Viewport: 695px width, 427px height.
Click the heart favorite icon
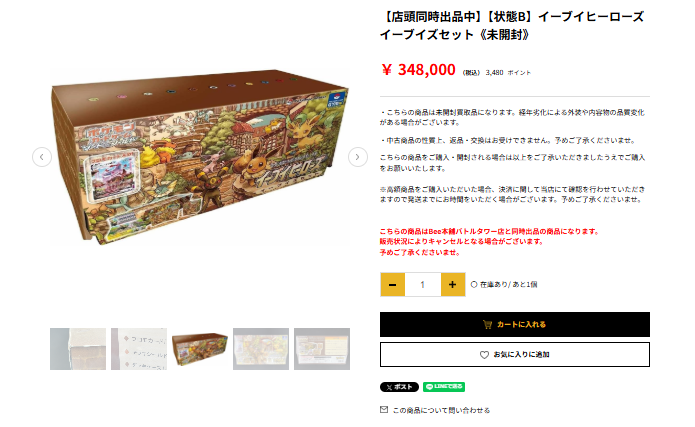pos(484,355)
